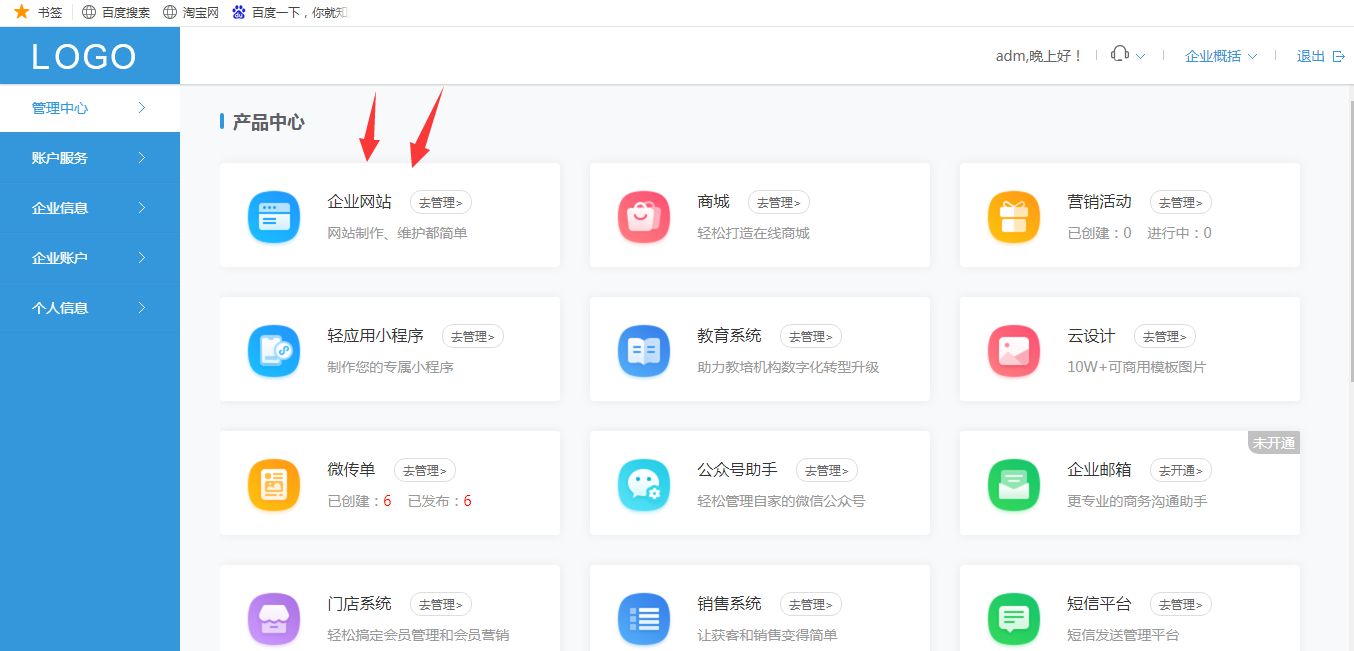Expand the 企业账户 chevron arrow
The height and width of the screenshot is (651, 1354).
142,257
